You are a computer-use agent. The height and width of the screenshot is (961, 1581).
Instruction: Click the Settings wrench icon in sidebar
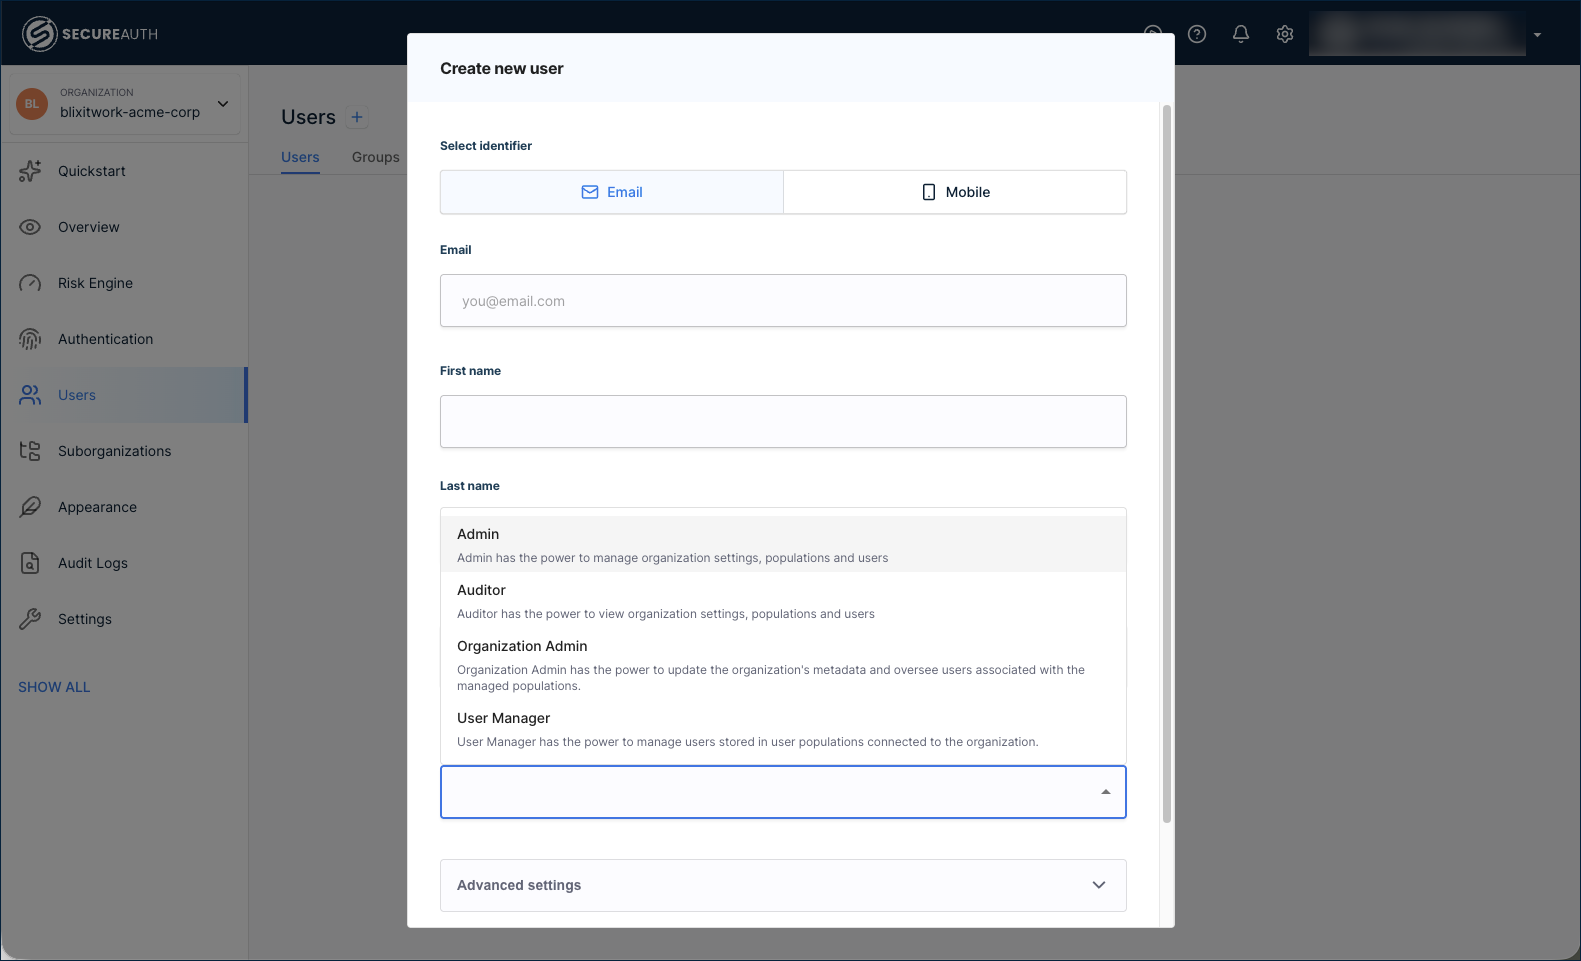30,619
